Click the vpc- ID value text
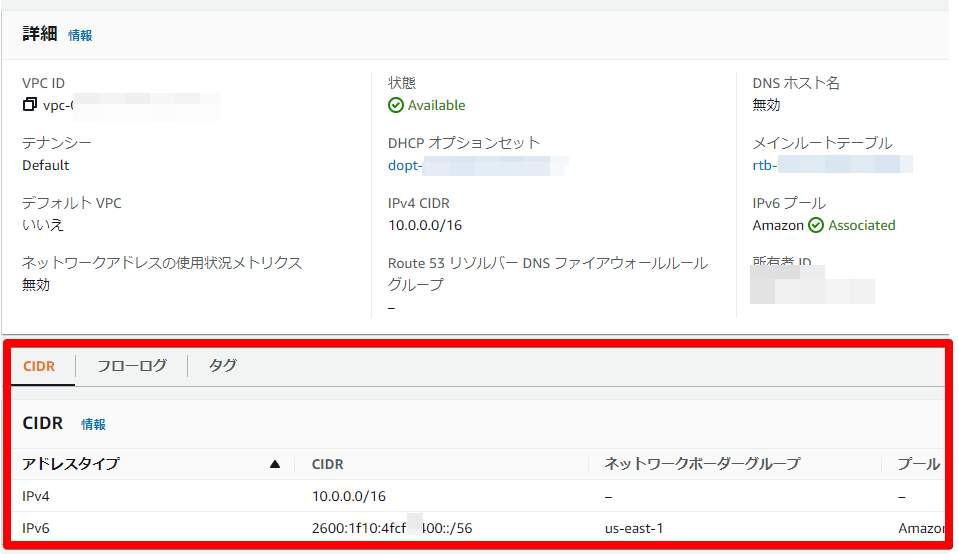Viewport: 958px width, 554px height. coord(59,106)
